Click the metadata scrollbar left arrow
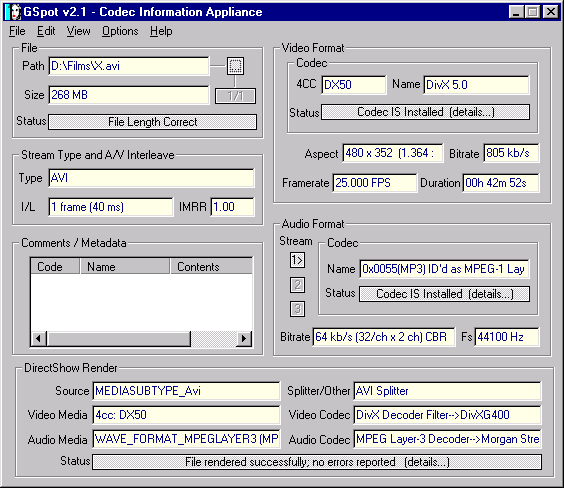The image size is (564, 488). pyautogui.click(x=38, y=338)
